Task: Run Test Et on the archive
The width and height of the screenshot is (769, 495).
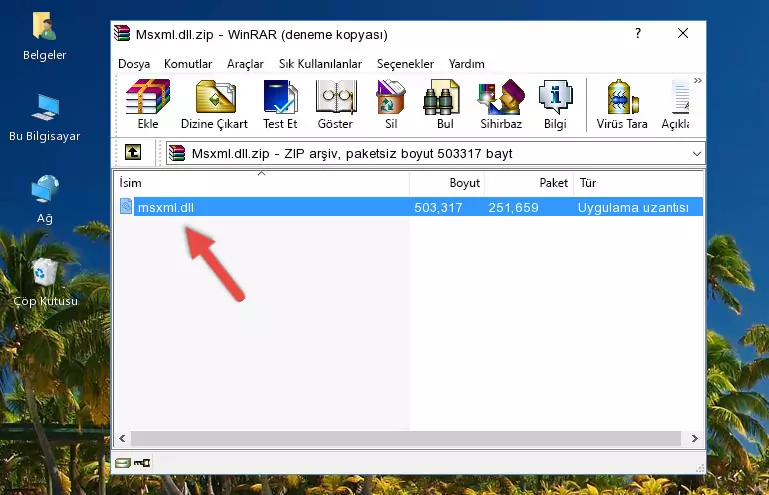Action: [280, 104]
